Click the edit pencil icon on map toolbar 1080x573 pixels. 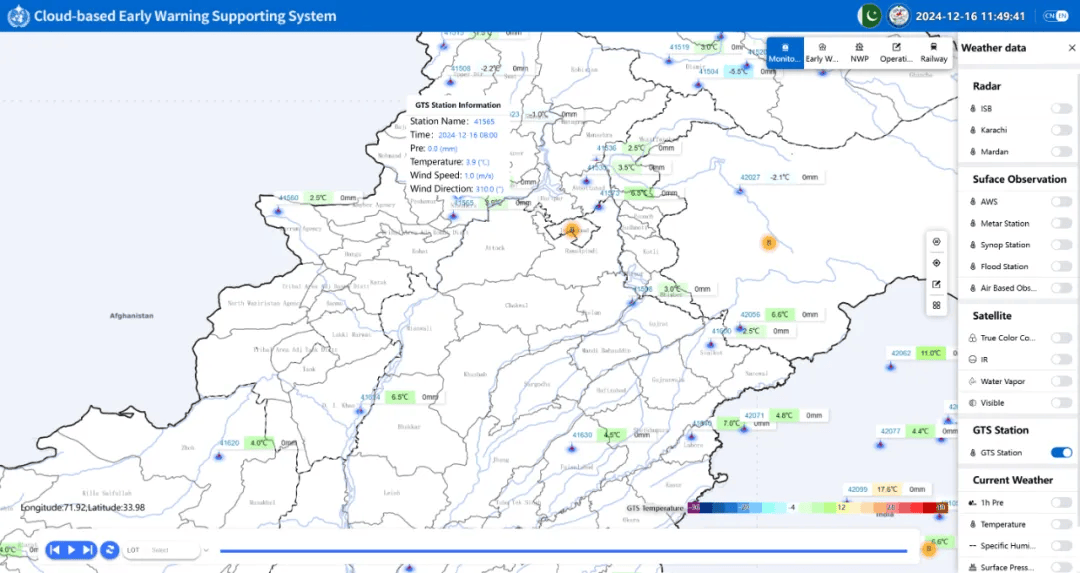tap(936, 284)
